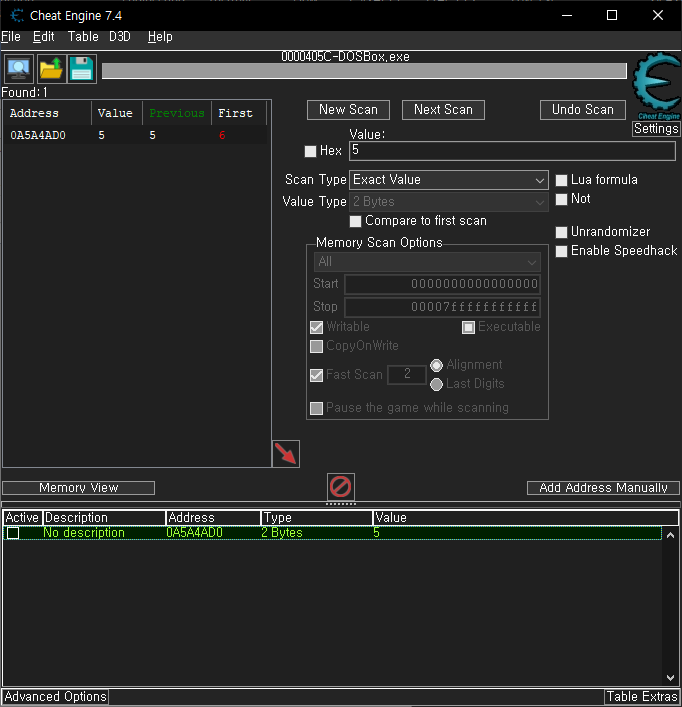The height and width of the screenshot is (707, 682).
Task: Open the Table menu
Action: [83, 37]
